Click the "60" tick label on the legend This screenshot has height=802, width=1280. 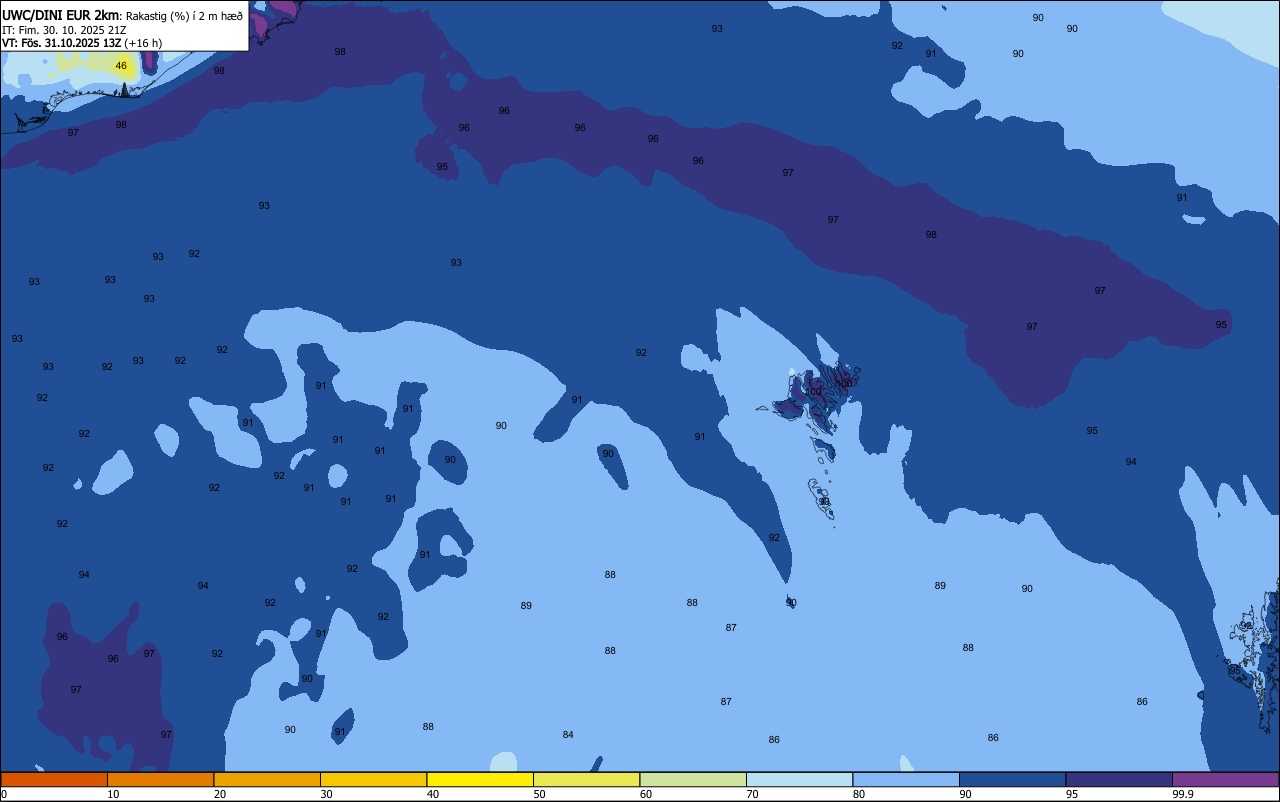pyautogui.click(x=646, y=794)
